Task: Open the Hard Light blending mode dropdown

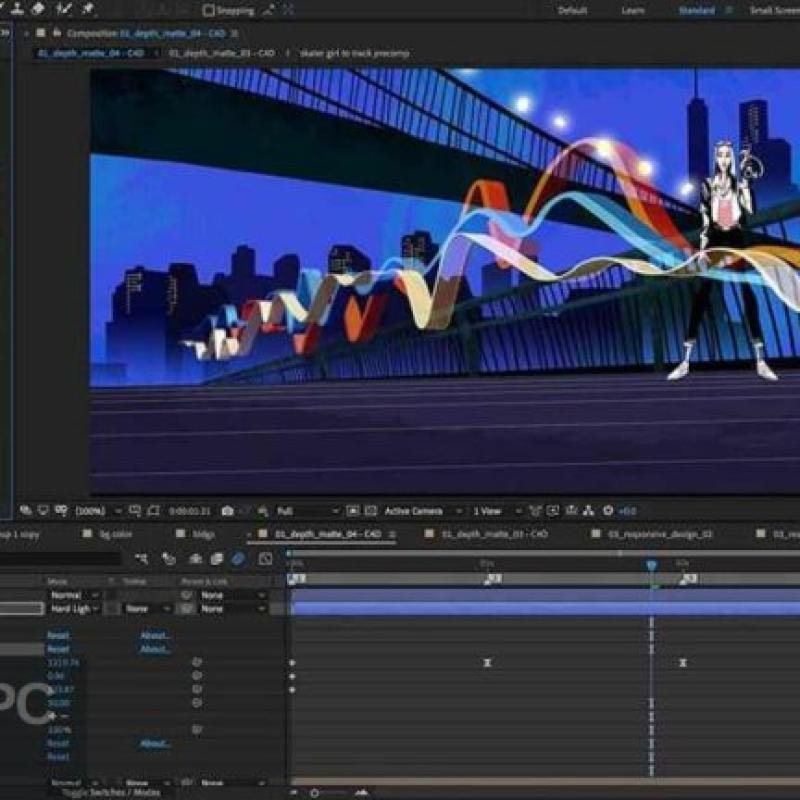Action: pyautogui.click(x=74, y=609)
